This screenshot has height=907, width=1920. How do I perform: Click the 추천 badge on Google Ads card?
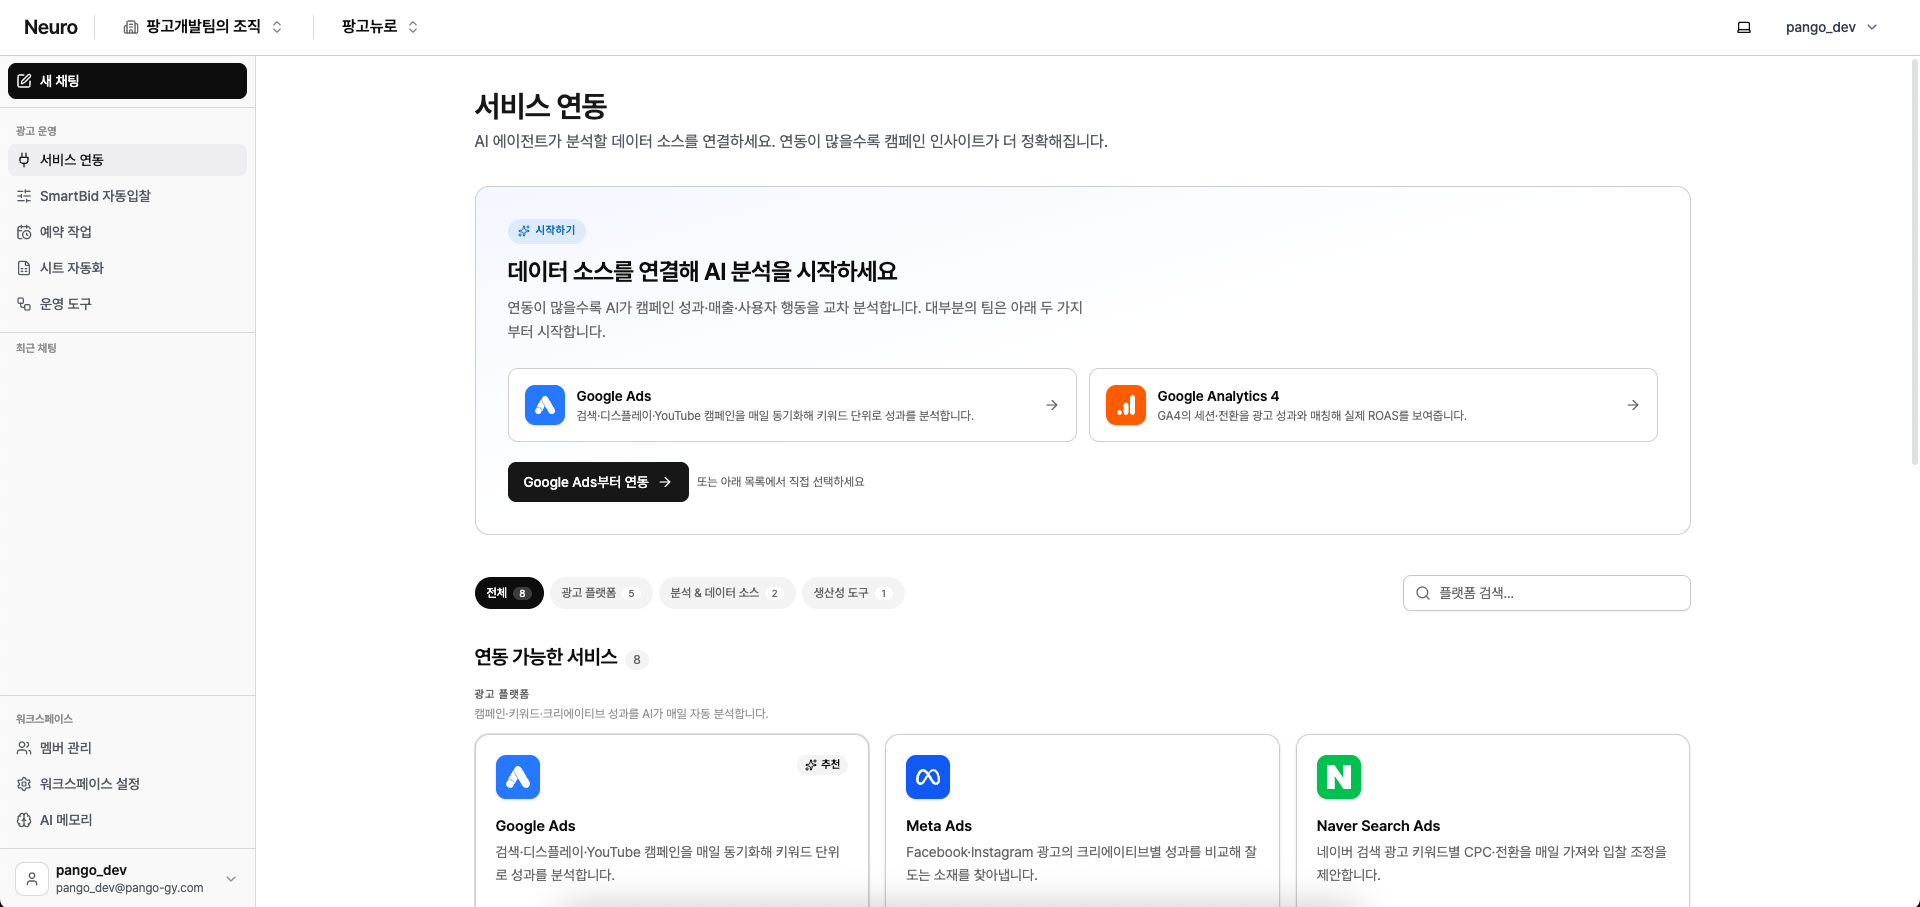tap(823, 765)
